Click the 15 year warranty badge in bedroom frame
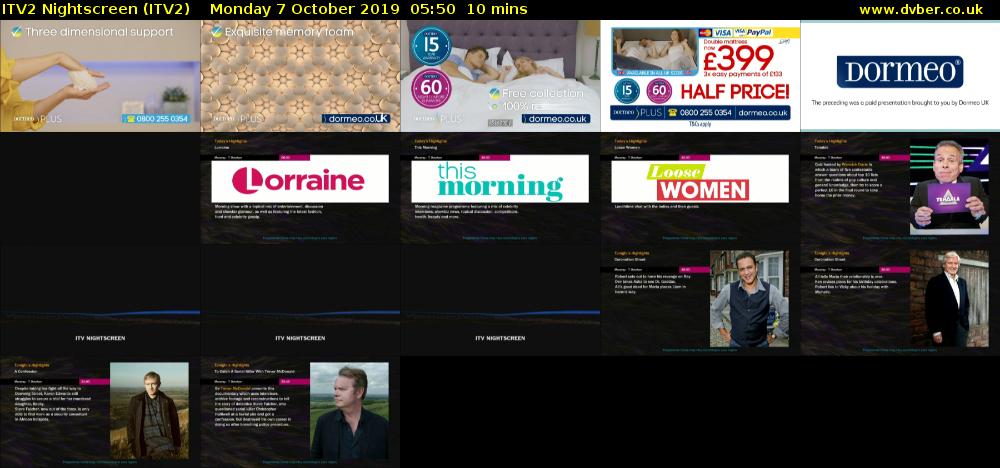1000x468 pixels. pos(432,46)
